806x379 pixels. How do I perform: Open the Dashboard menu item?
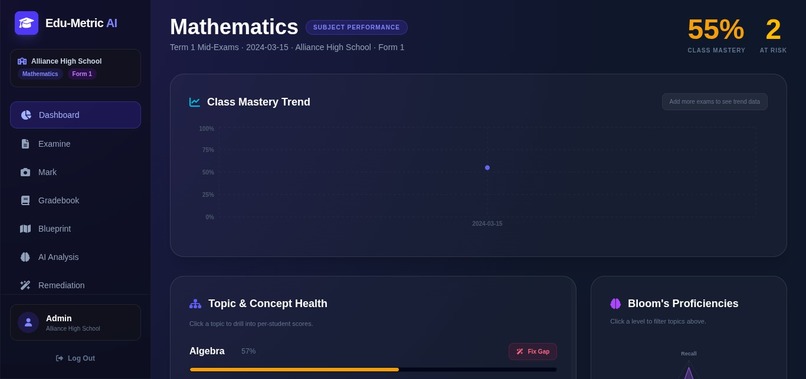(76, 115)
